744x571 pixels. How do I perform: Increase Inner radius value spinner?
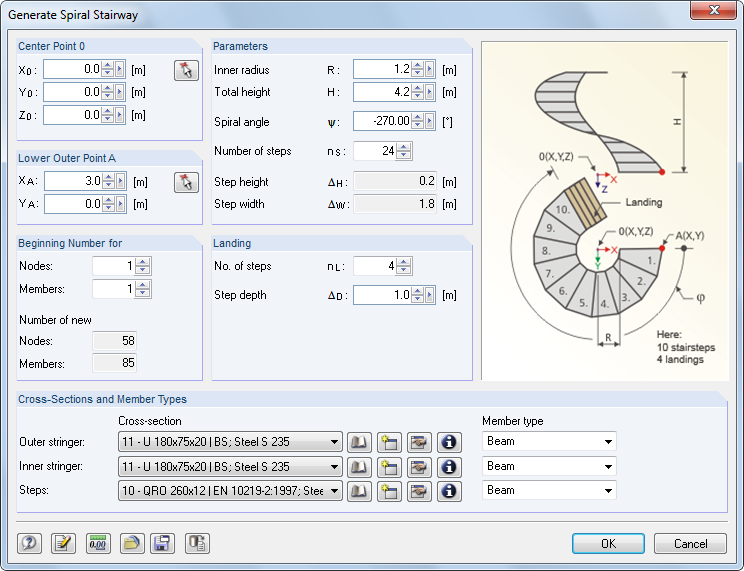(x=418, y=66)
